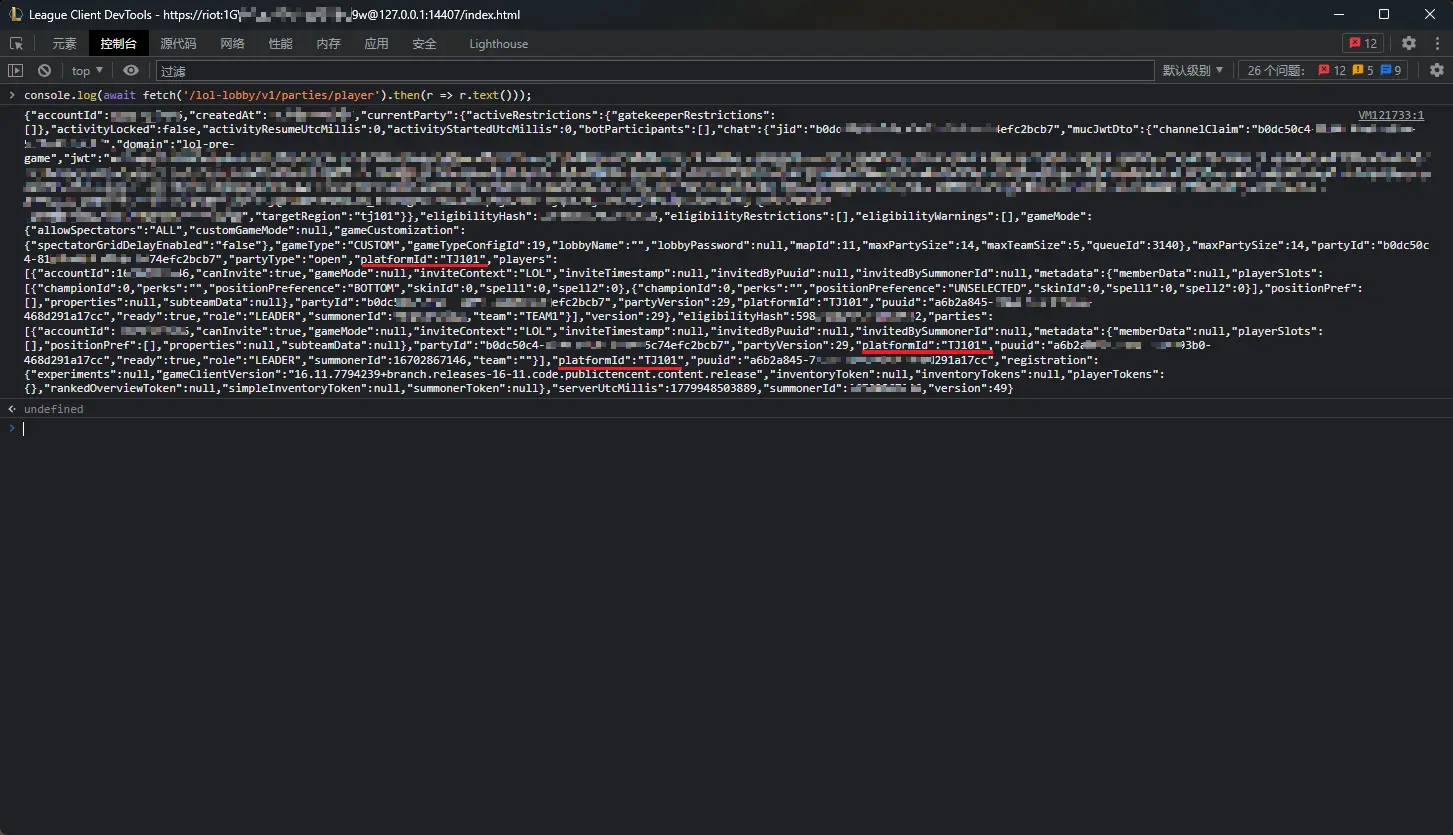
Task: Create a live expression with eye icon
Action: click(x=131, y=71)
